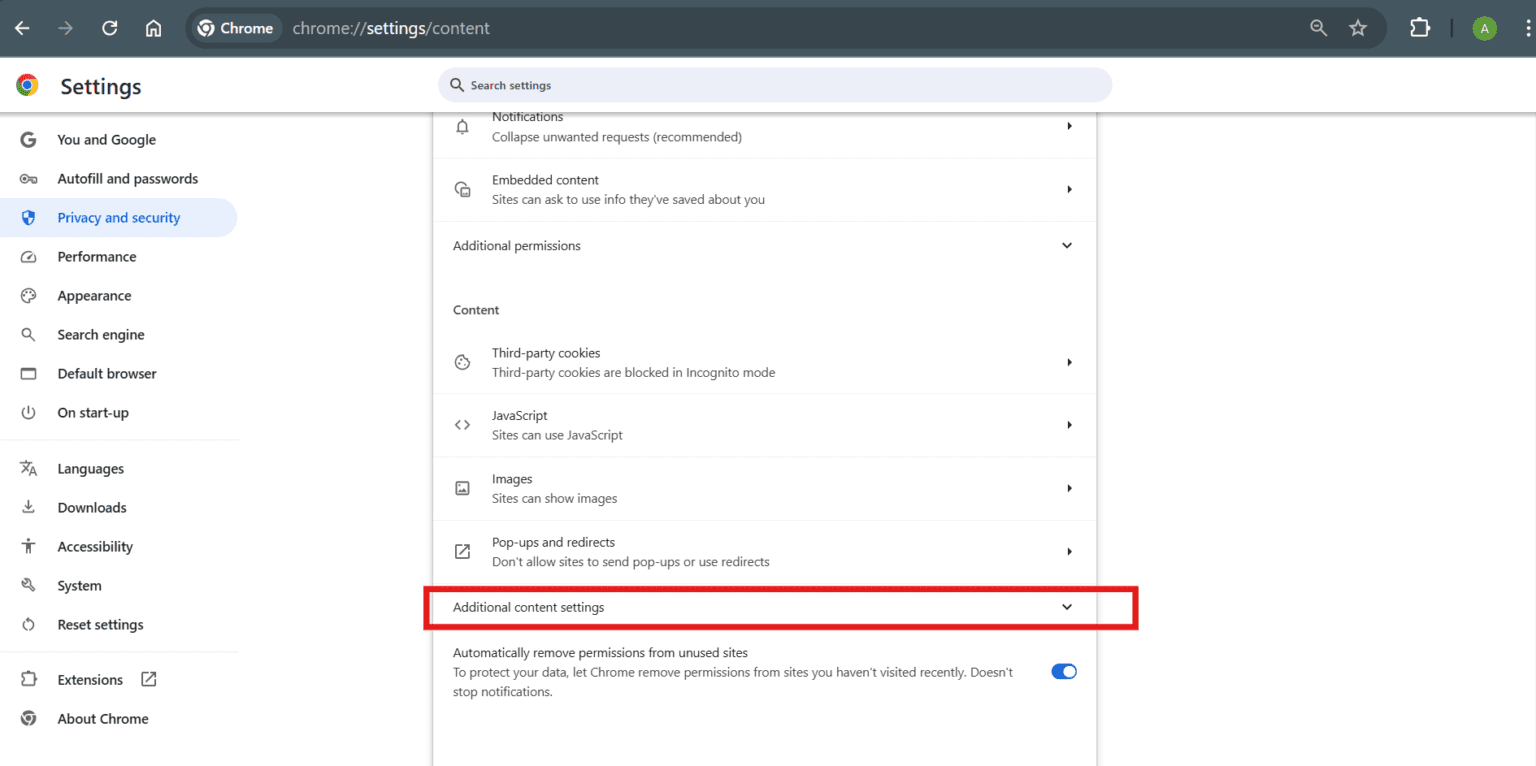The width and height of the screenshot is (1536, 766).
Task: Click the bookmark star icon
Action: click(1358, 27)
